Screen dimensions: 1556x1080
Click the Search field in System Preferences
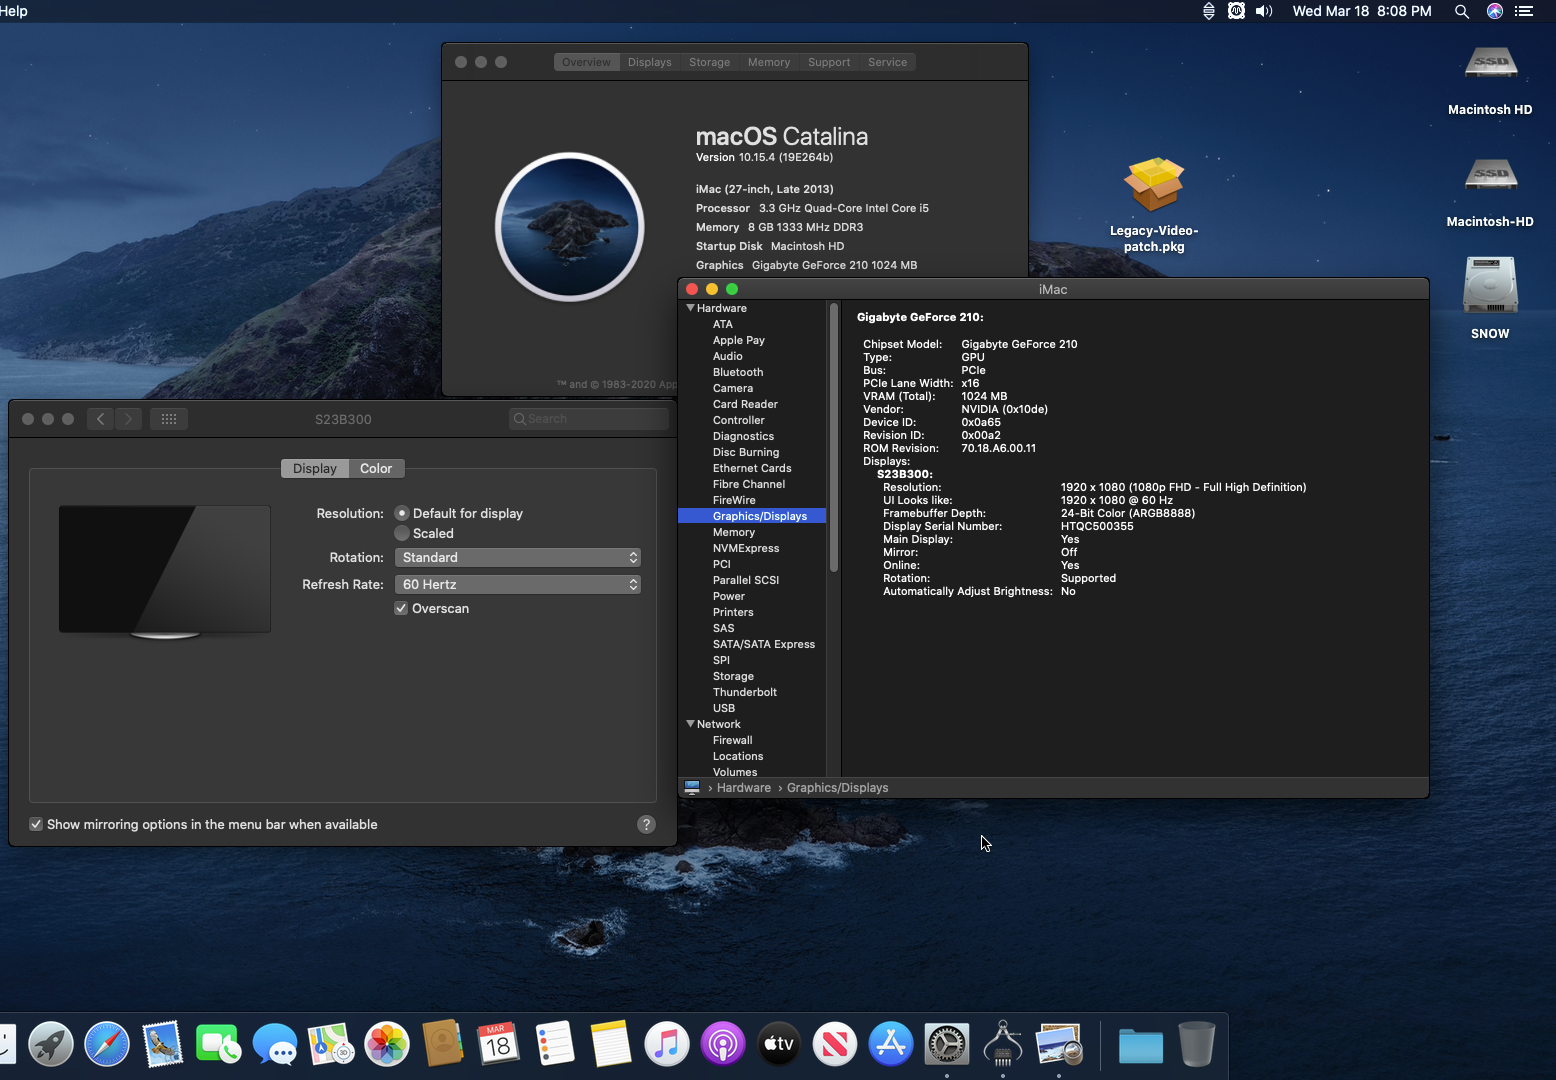coord(588,419)
